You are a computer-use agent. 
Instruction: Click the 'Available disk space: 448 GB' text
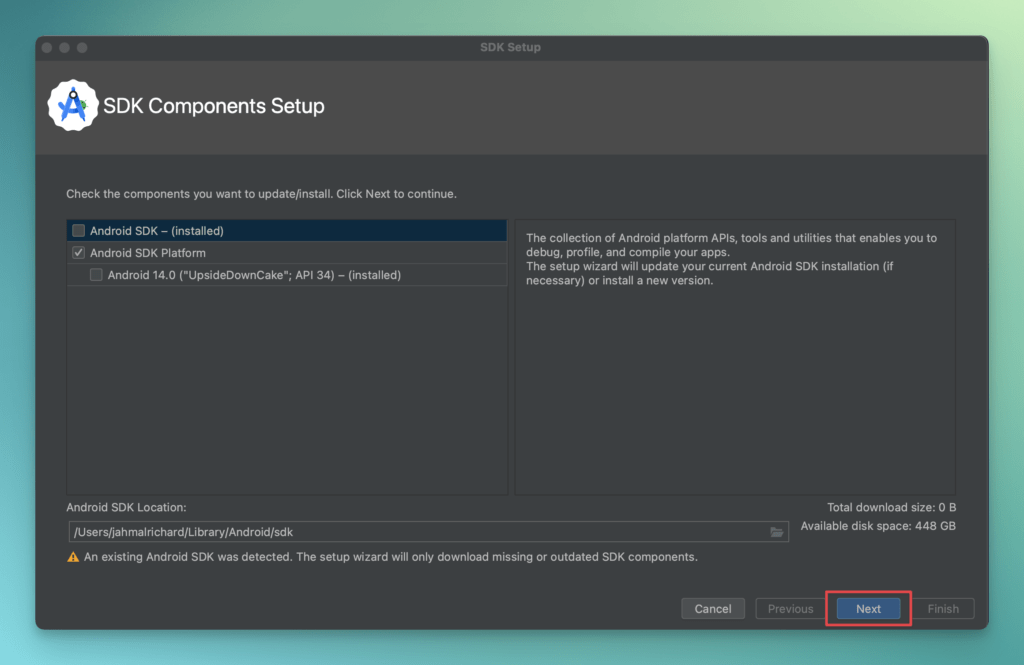878,526
